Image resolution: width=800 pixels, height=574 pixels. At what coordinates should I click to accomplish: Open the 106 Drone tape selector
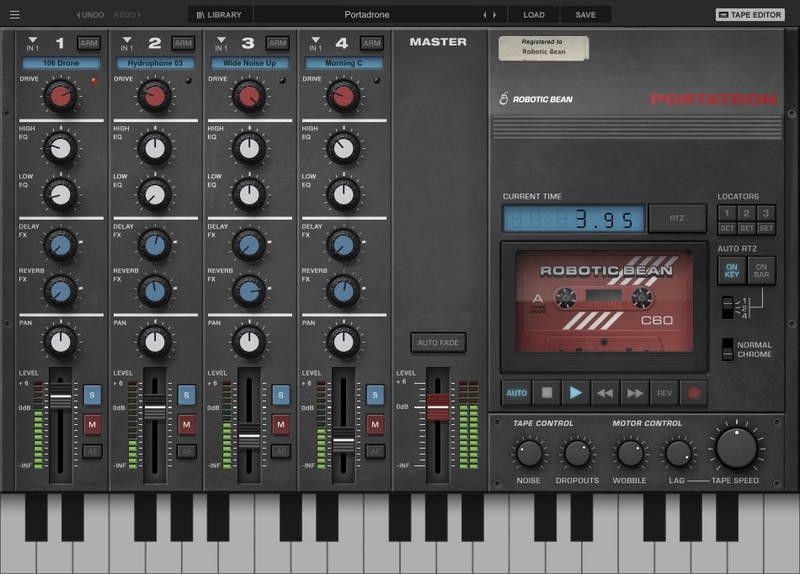[61, 63]
